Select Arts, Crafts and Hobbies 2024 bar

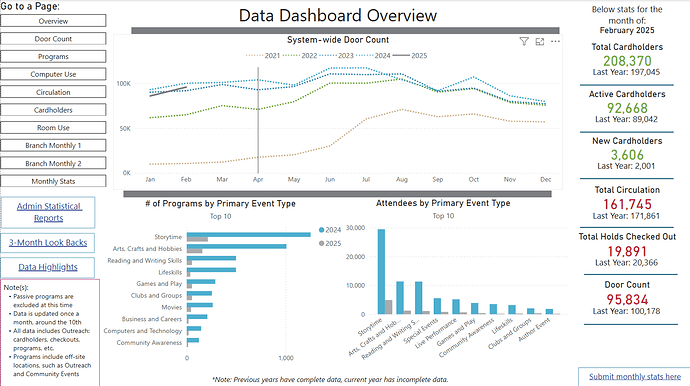pyautogui.click(x=237, y=246)
